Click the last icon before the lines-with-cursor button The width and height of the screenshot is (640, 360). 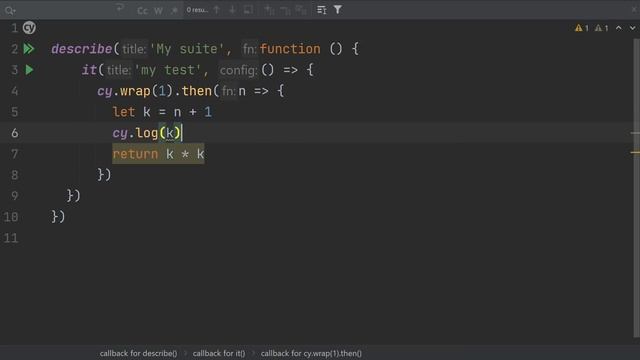coord(301,10)
